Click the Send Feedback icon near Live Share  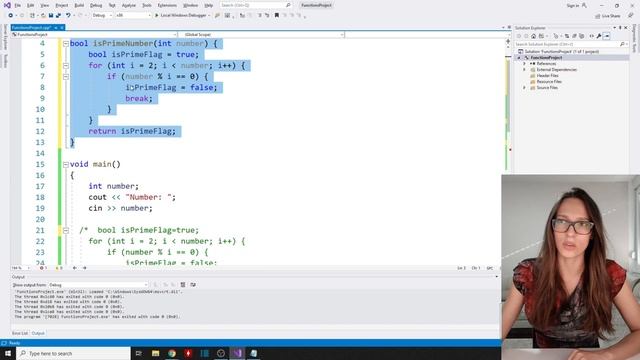[631, 16]
